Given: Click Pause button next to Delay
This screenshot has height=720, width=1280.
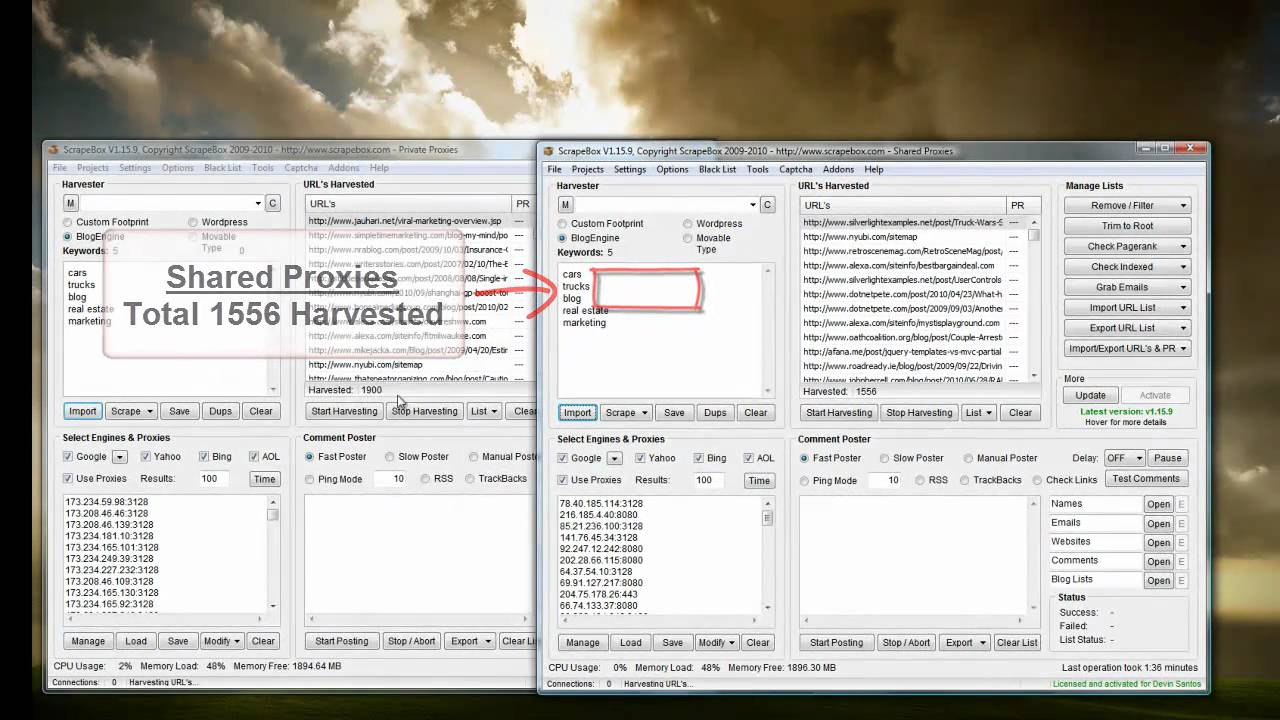Looking at the screenshot, I should (x=1167, y=458).
